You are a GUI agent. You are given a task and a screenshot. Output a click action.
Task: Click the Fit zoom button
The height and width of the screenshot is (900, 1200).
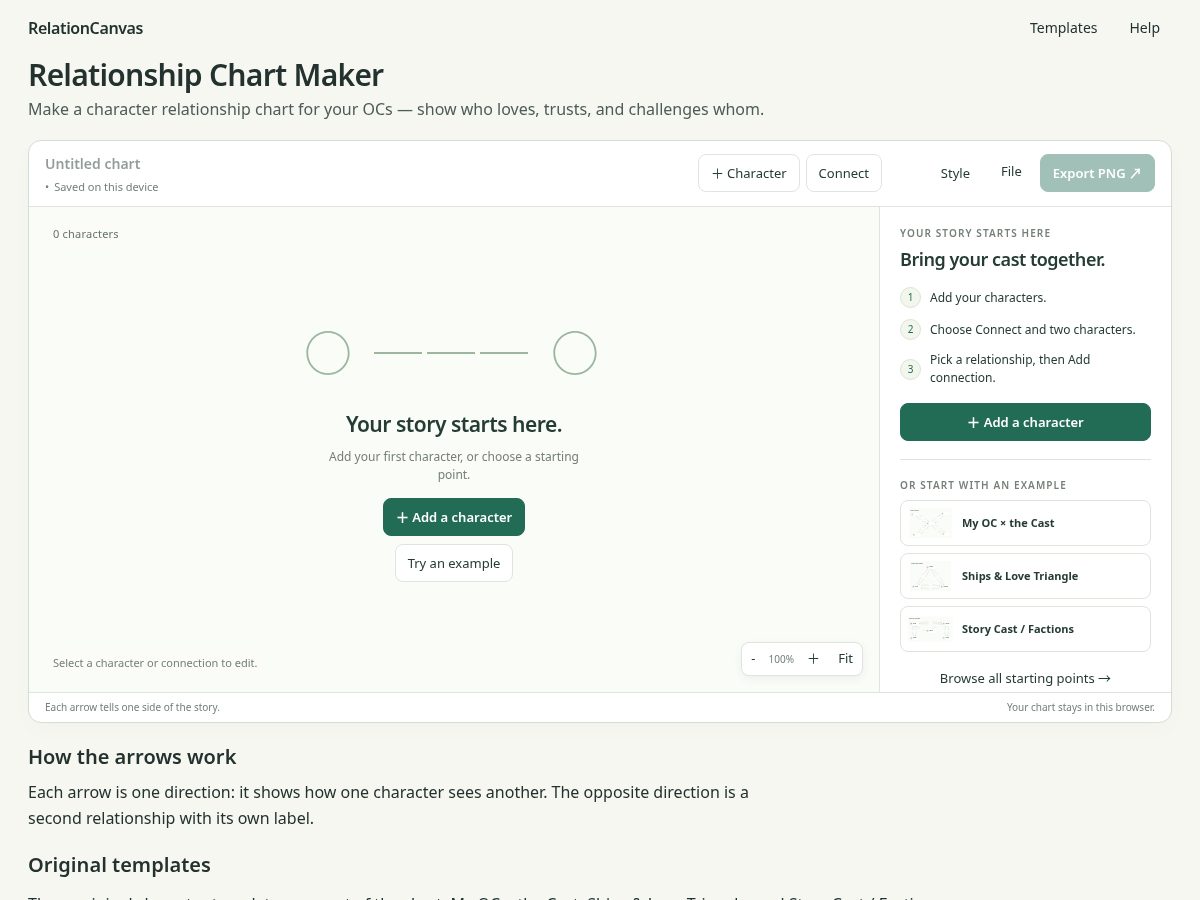point(845,658)
